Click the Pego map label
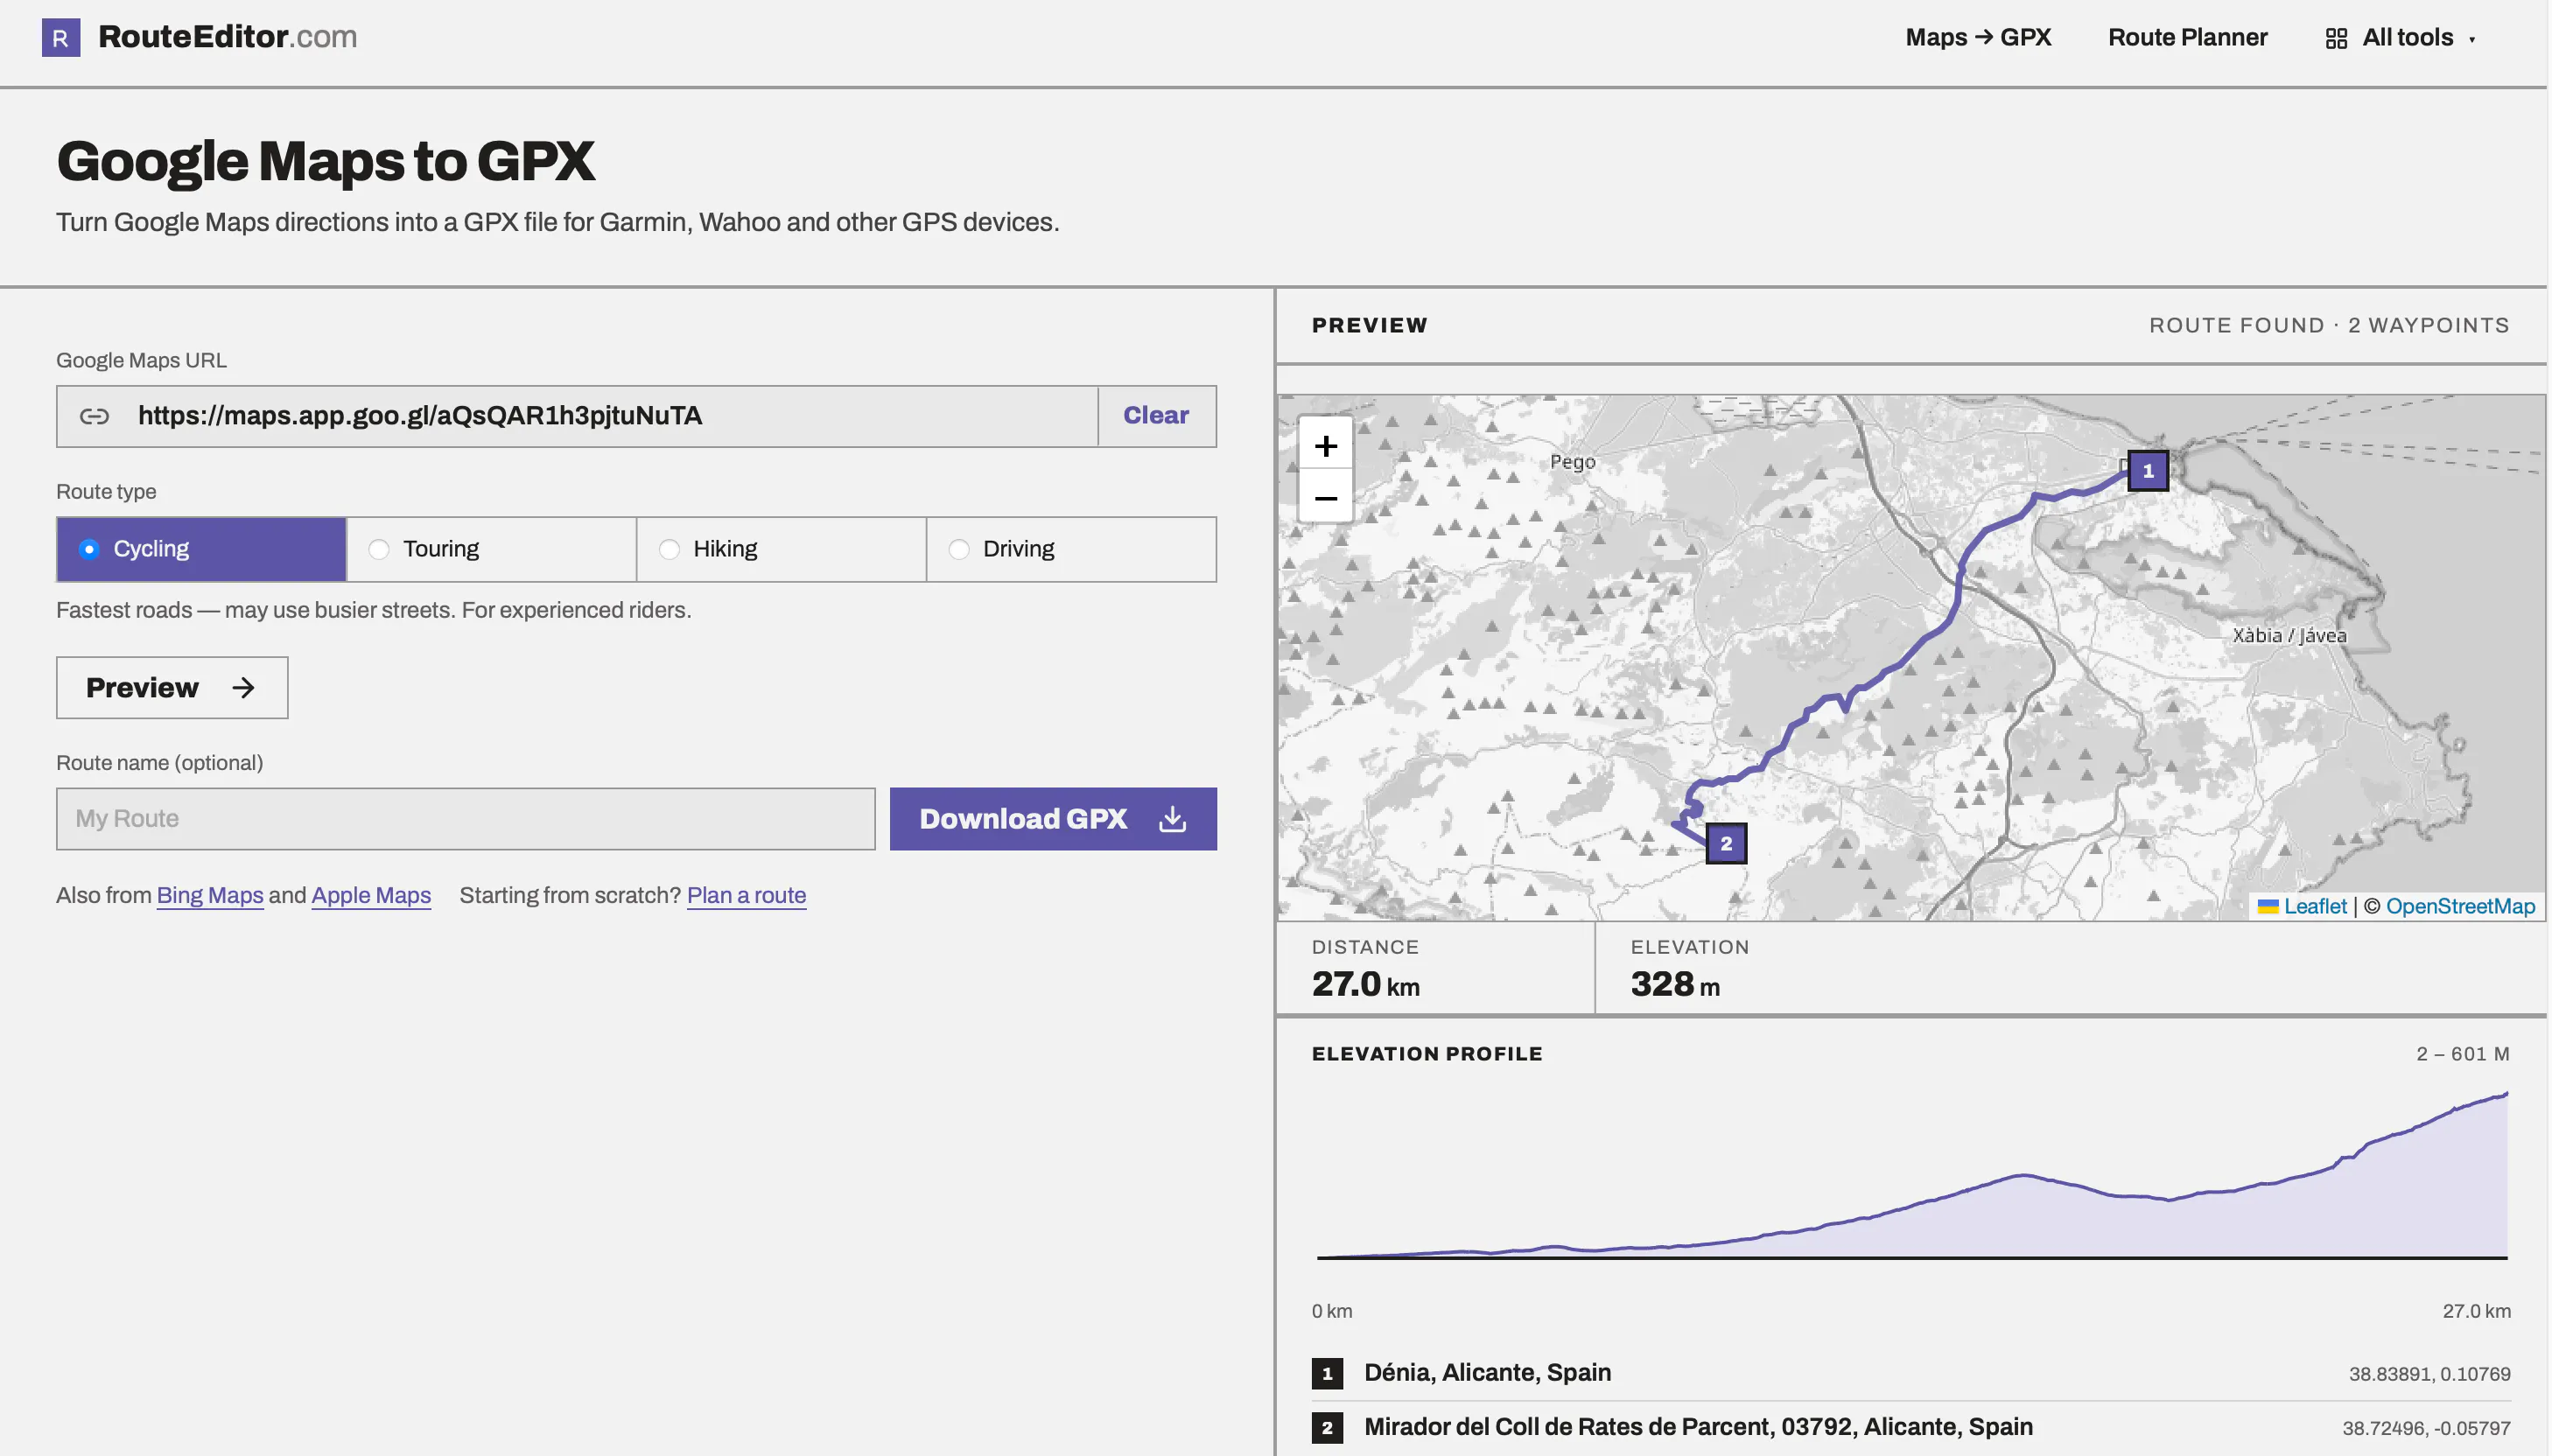The height and width of the screenshot is (1456, 2552). click(1572, 463)
